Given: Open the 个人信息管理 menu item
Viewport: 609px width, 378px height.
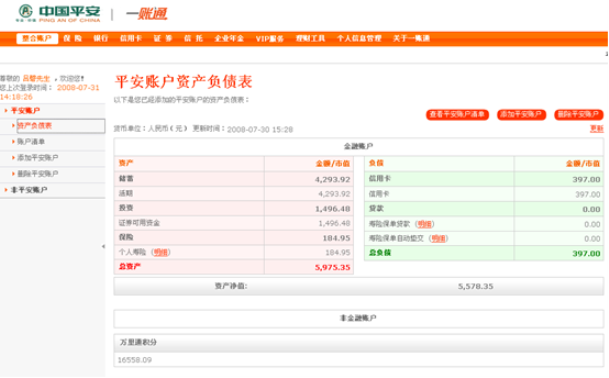Looking at the screenshot, I should (359, 38).
